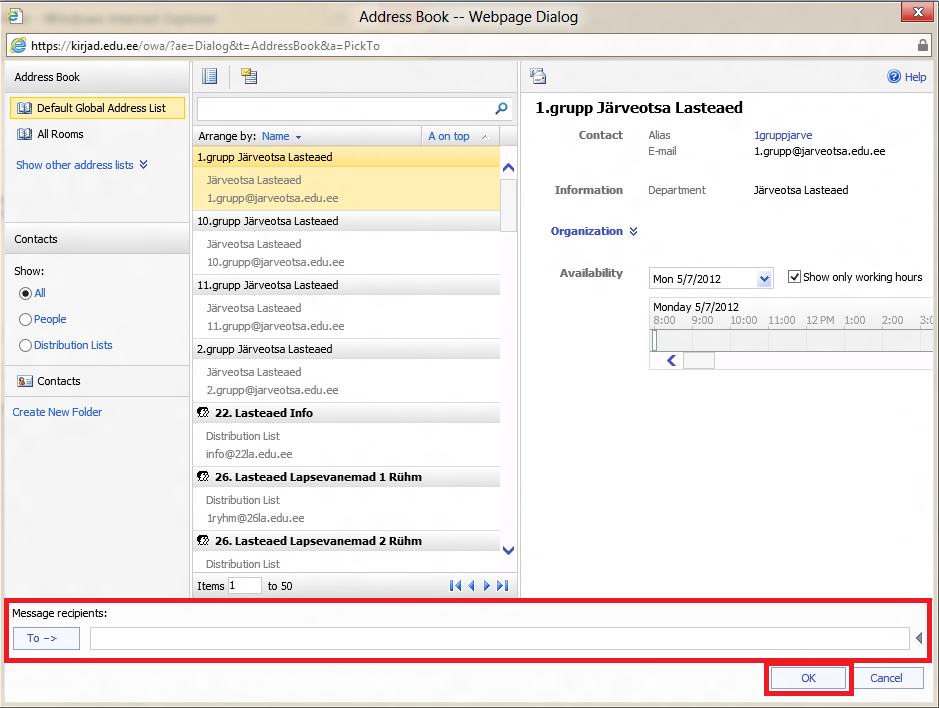The image size is (939, 708).
Task: Click the 1ryhm@26la.edu.ee address text
Action: (256, 518)
